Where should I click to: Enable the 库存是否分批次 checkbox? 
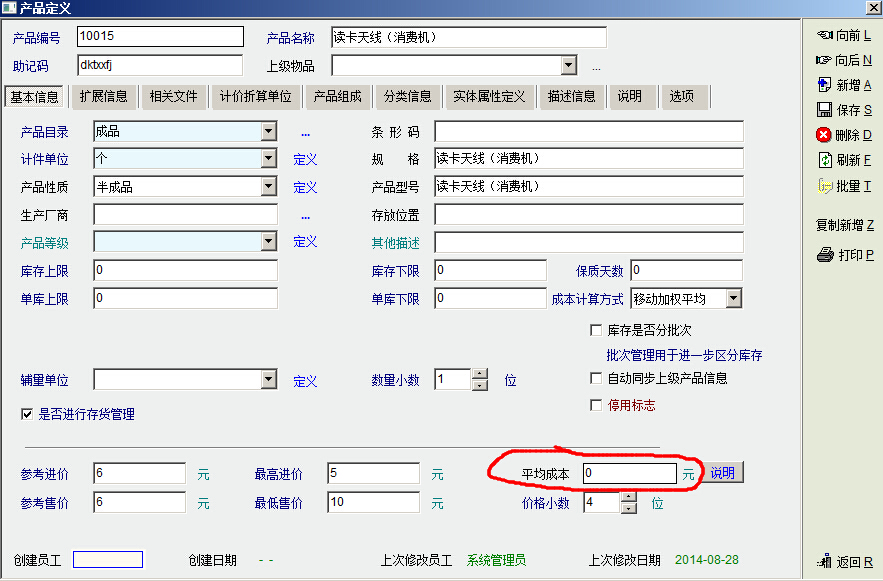tap(597, 330)
